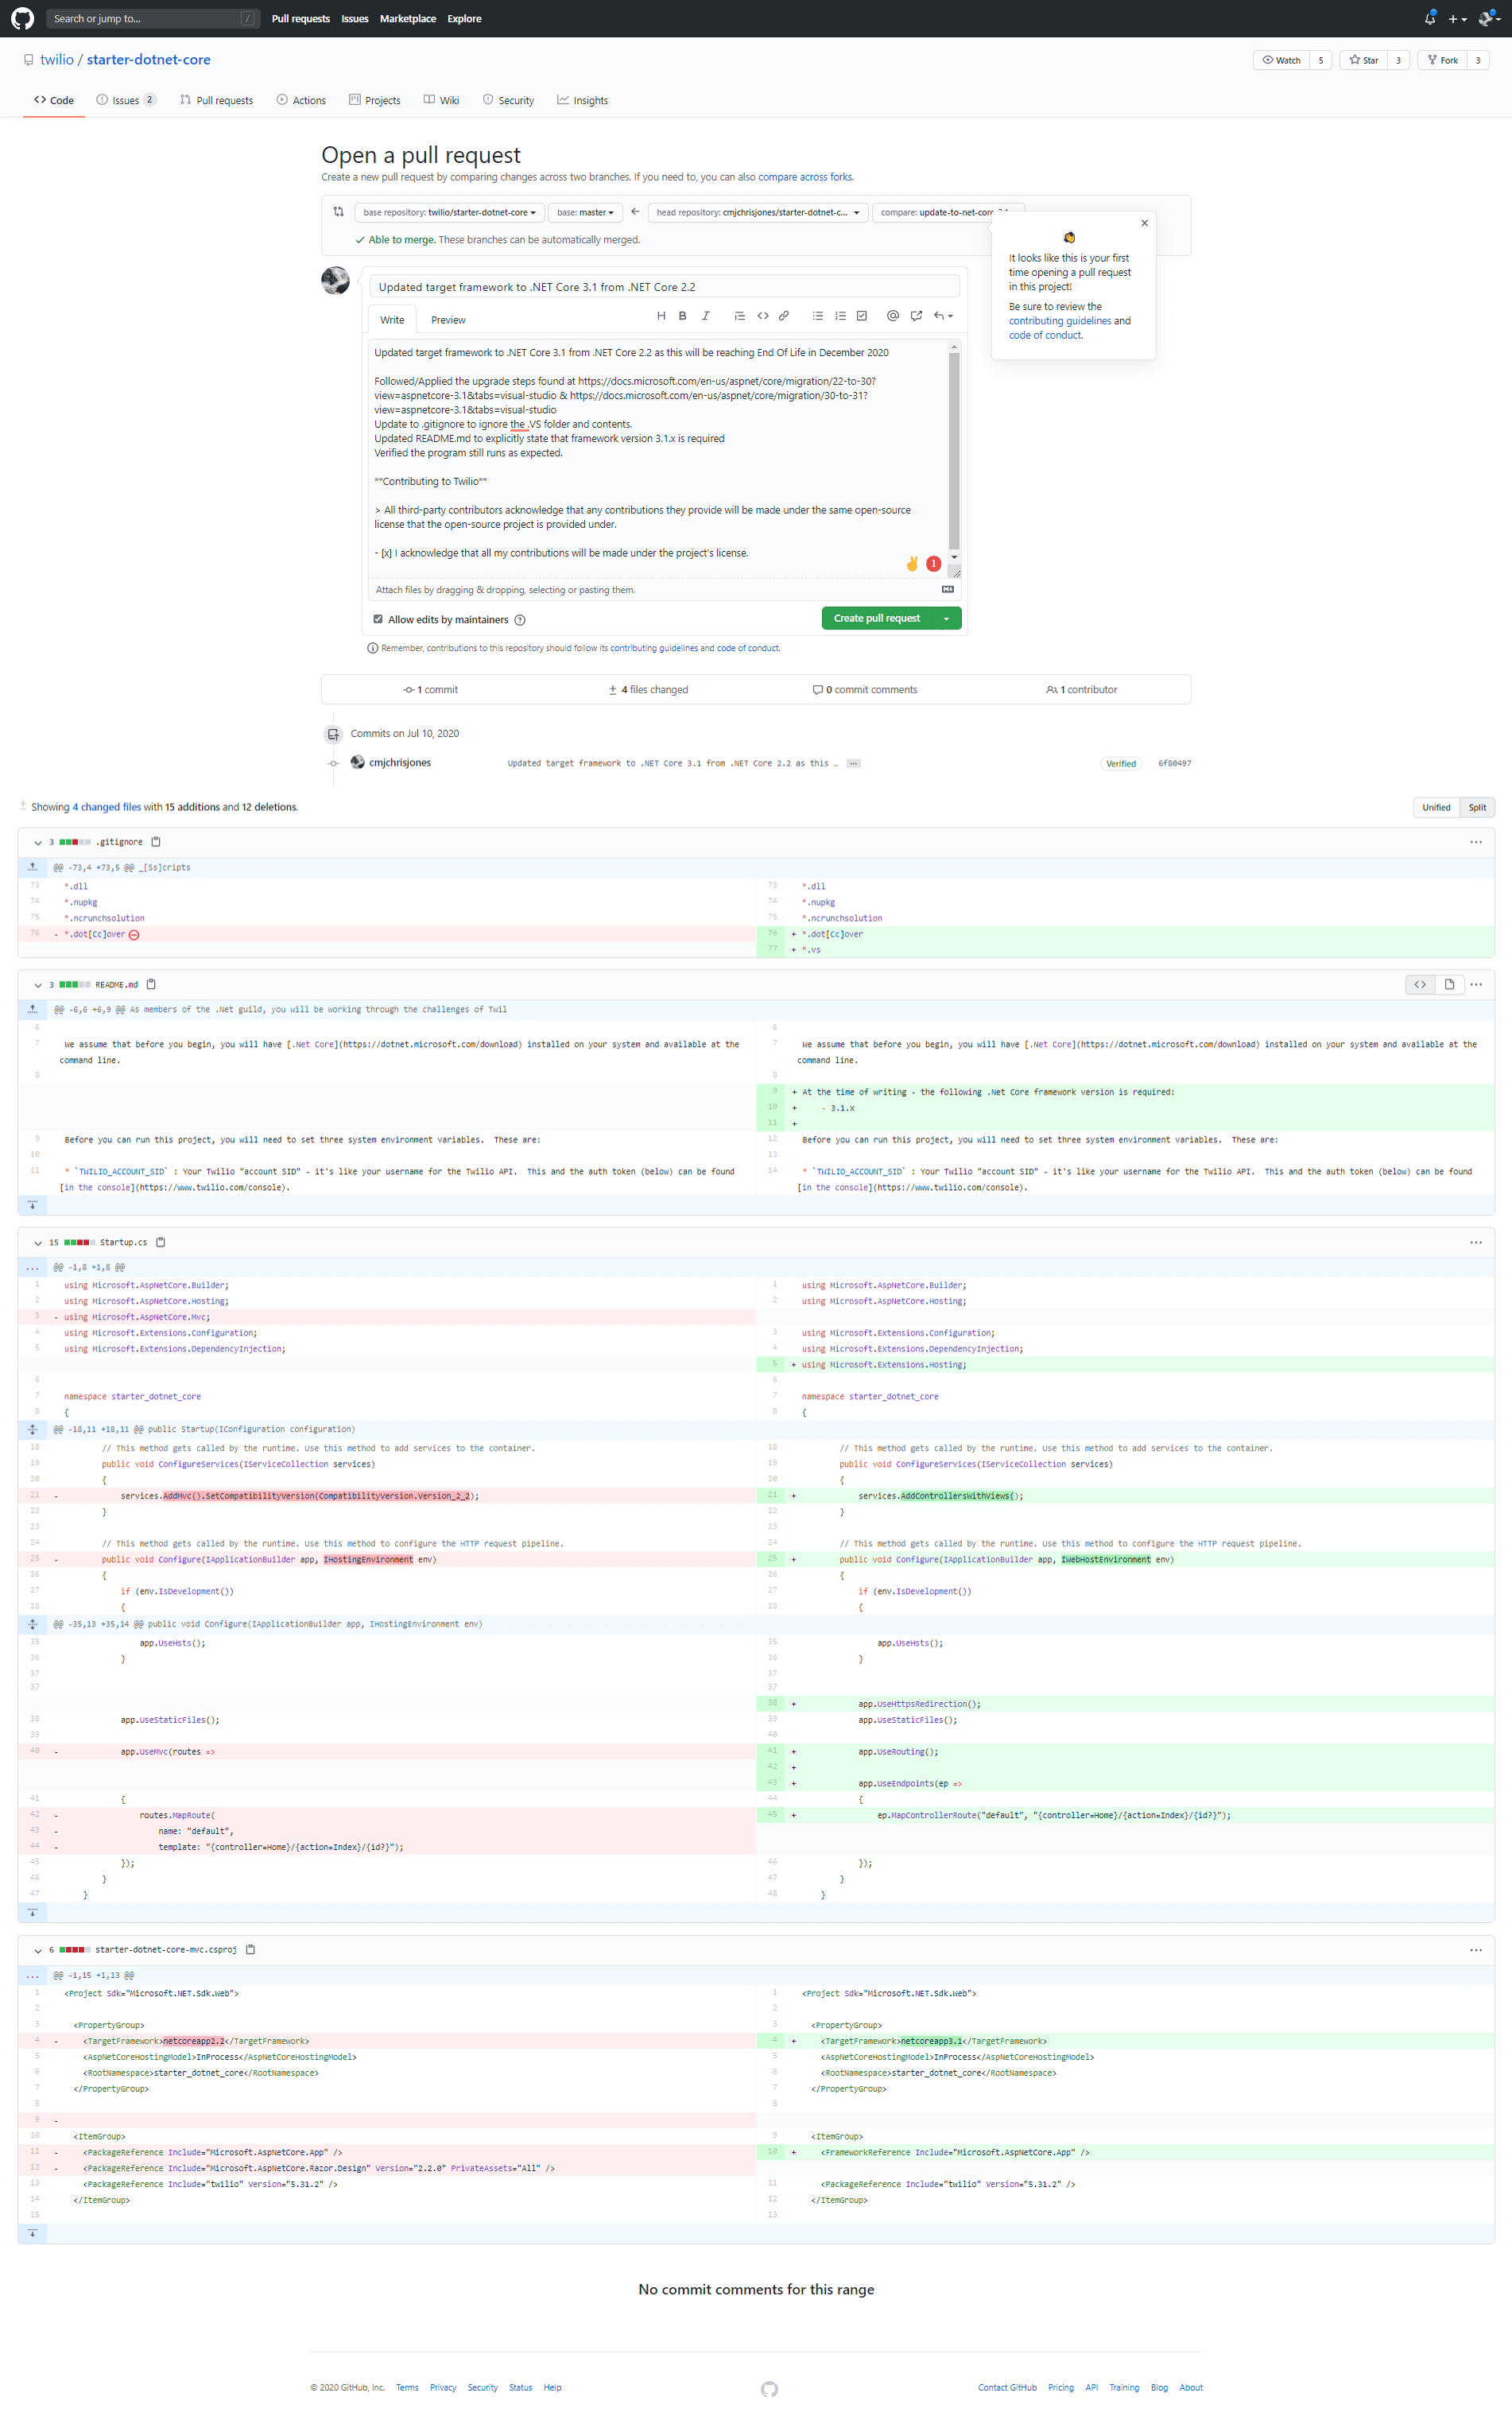Expand up the .gitignore diff

(32, 867)
